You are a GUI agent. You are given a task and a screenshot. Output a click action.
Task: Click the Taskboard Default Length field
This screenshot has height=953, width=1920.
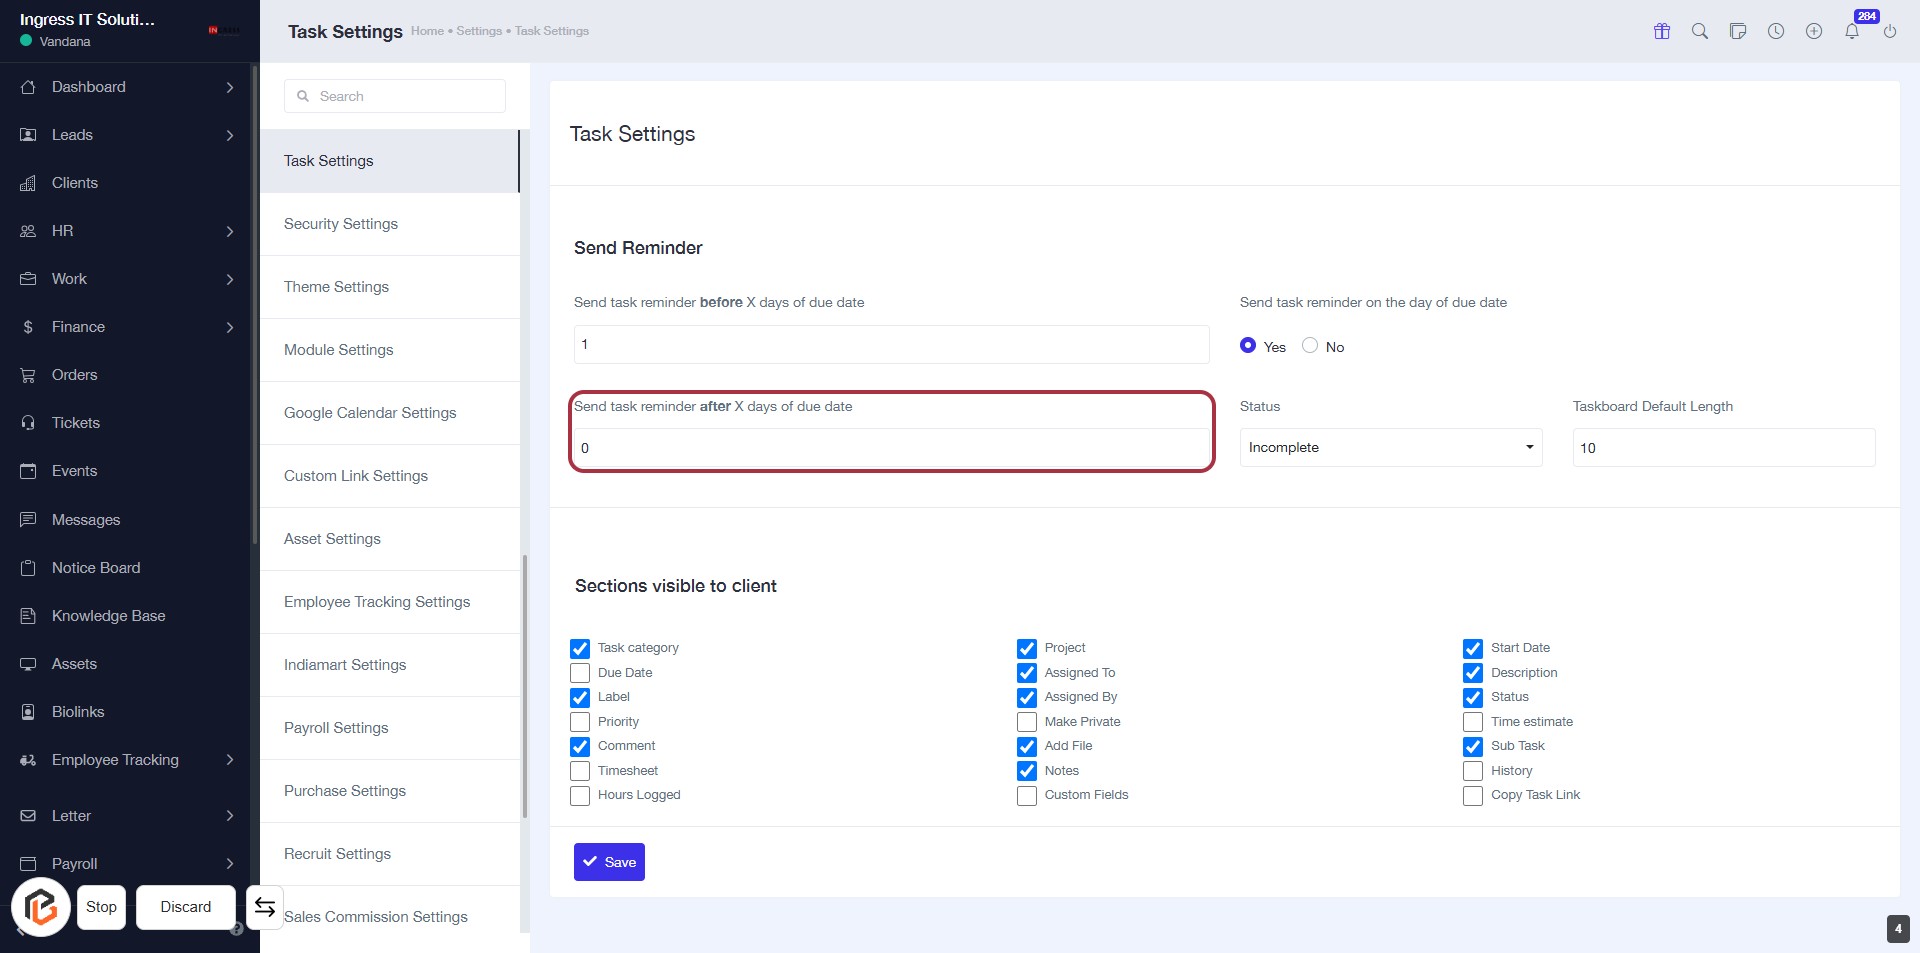pyautogui.click(x=1723, y=447)
